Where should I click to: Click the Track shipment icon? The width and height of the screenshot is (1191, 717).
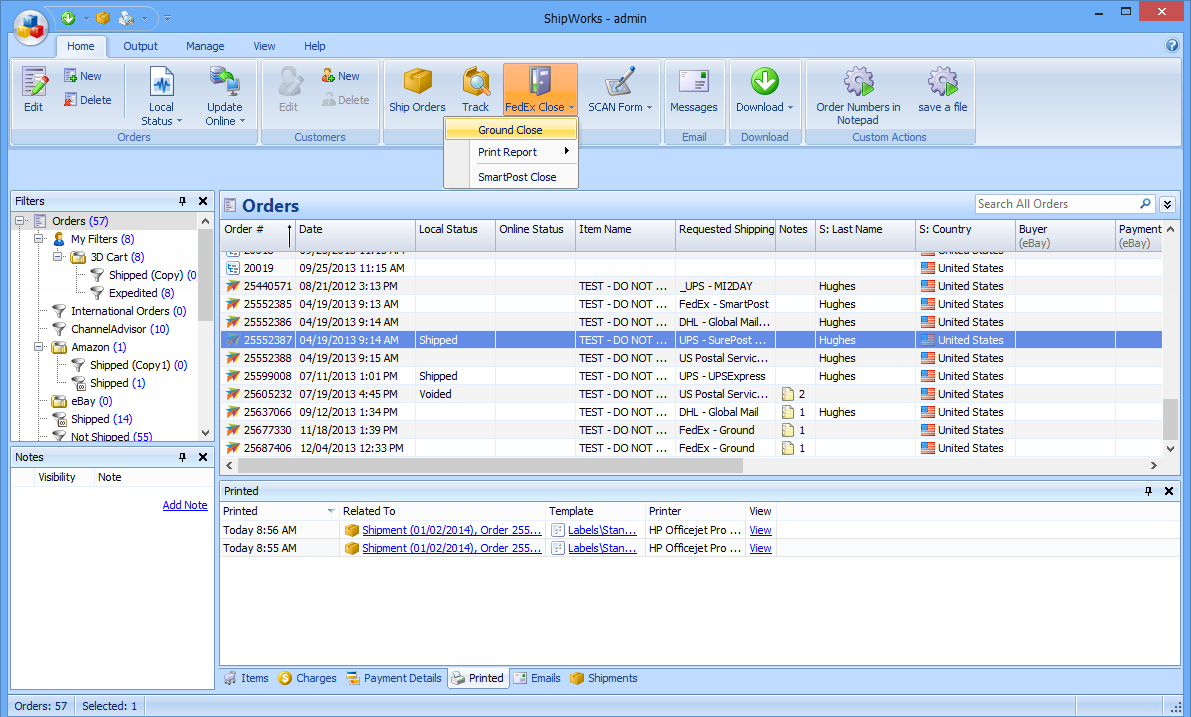pyautogui.click(x=475, y=82)
